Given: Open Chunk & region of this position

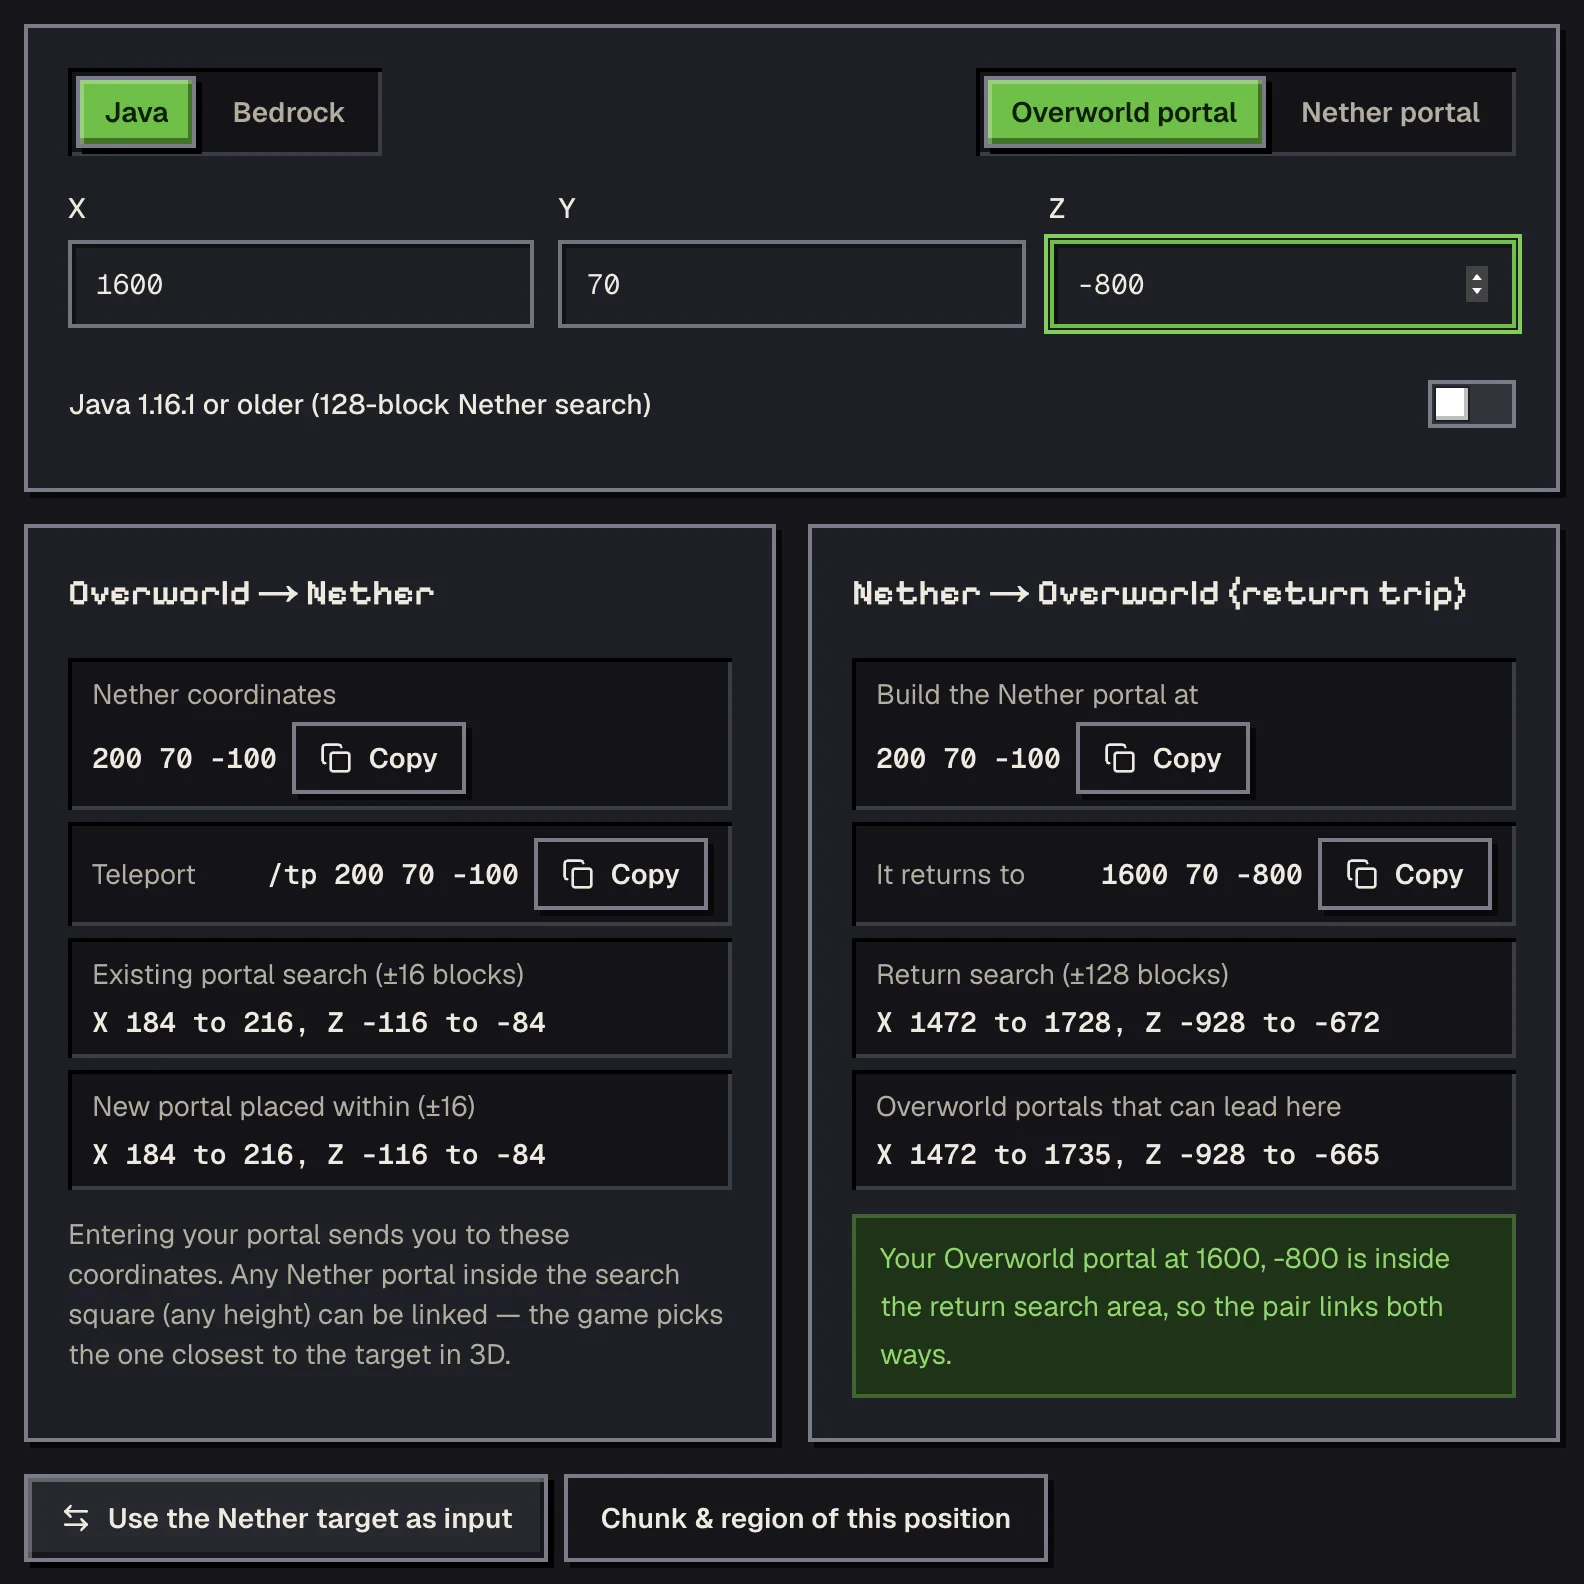Looking at the screenshot, I should 806,1518.
